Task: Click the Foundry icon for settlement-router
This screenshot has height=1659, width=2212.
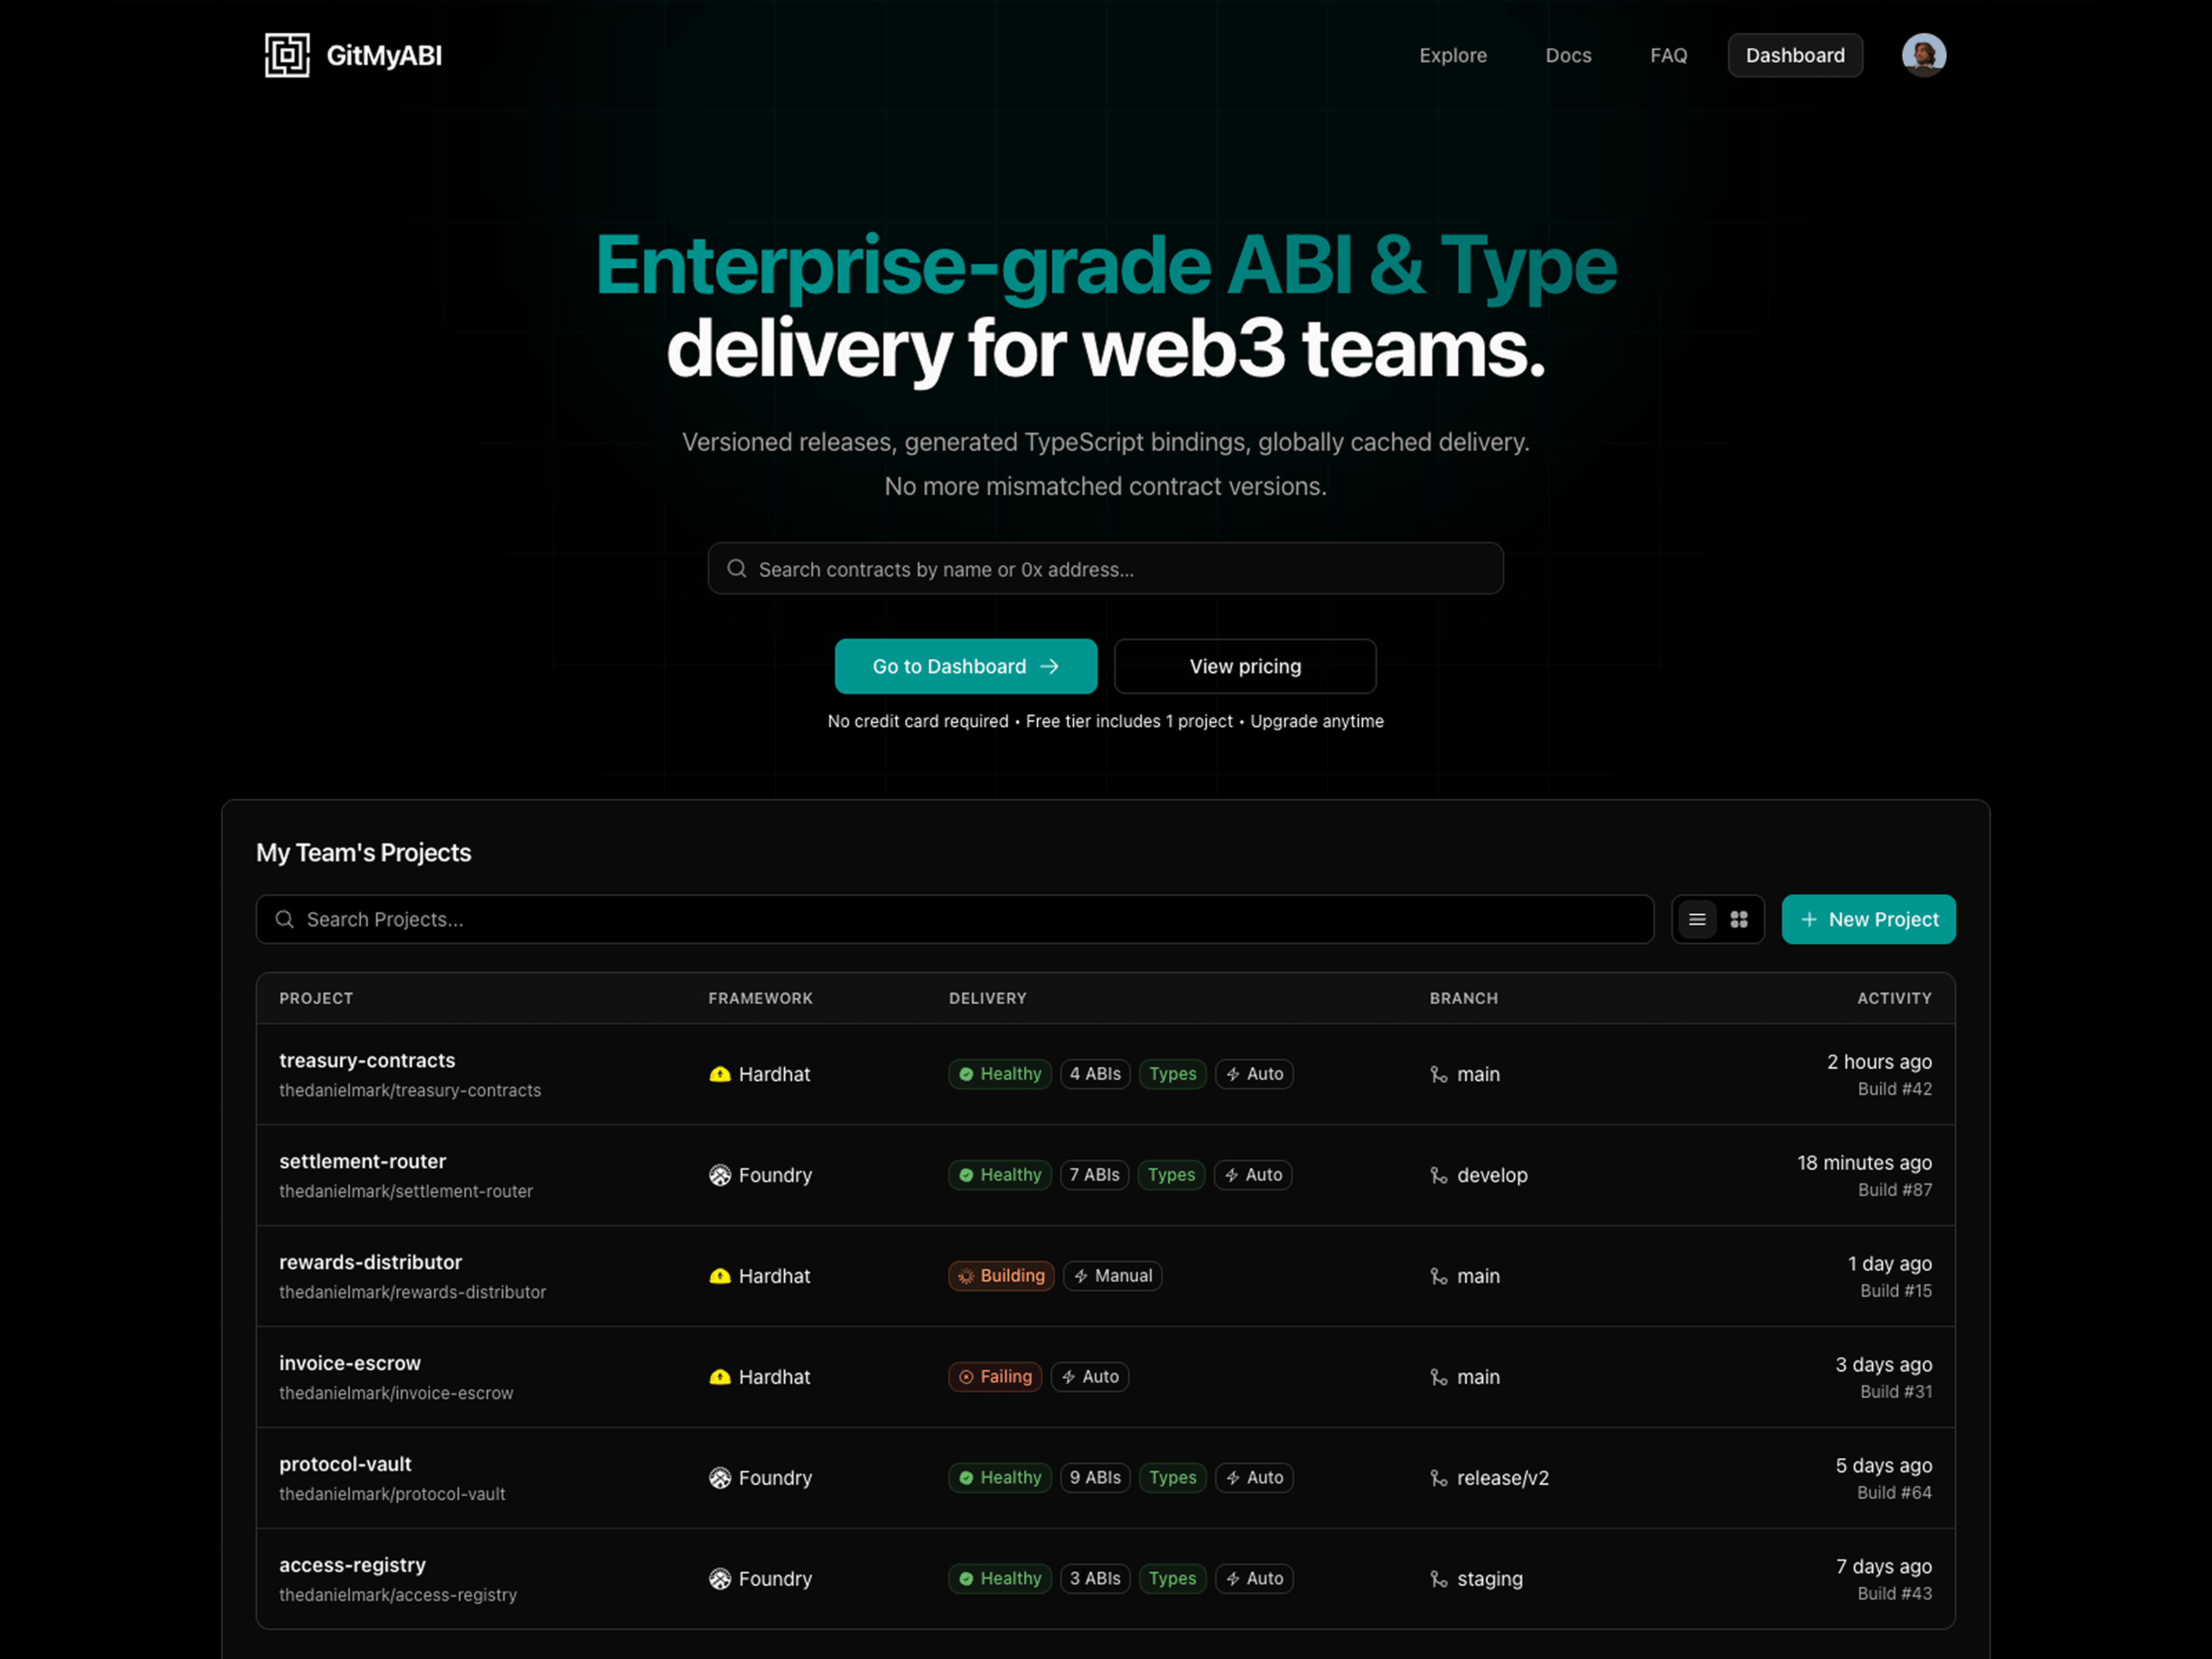Action: point(720,1175)
